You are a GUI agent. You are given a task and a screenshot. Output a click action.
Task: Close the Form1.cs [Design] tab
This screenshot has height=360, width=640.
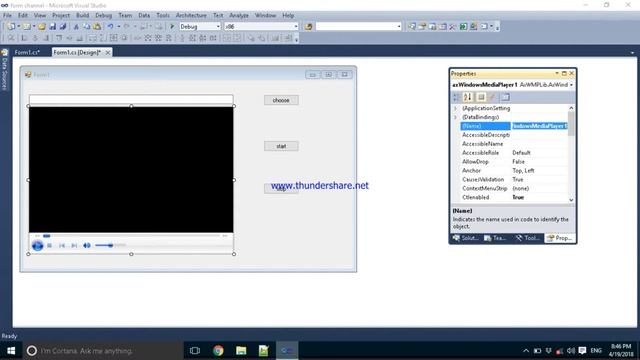(108, 52)
